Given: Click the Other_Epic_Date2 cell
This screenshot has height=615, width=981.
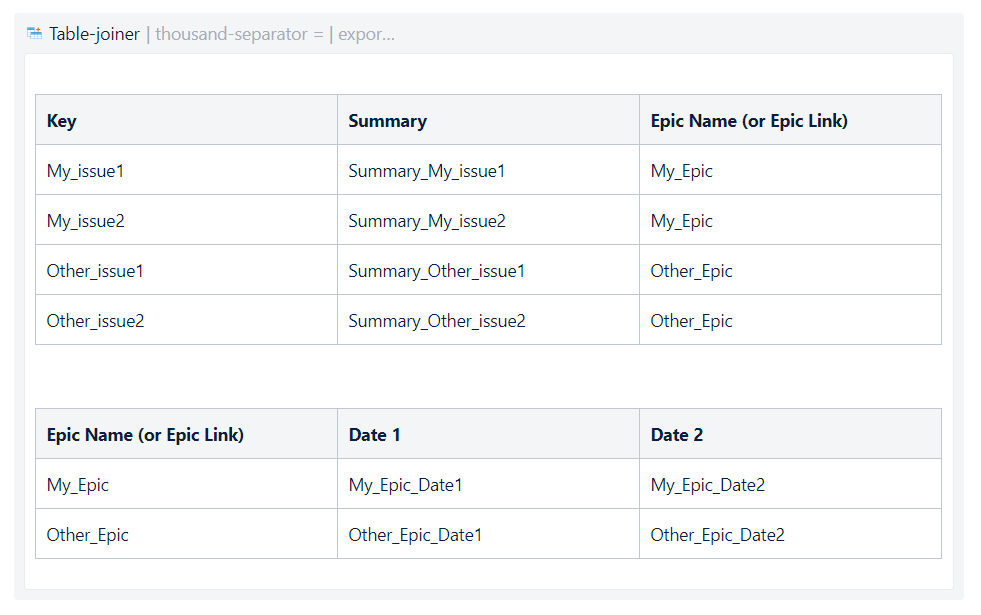Looking at the screenshot, I should pyautogui.click(x=716, y=534).
